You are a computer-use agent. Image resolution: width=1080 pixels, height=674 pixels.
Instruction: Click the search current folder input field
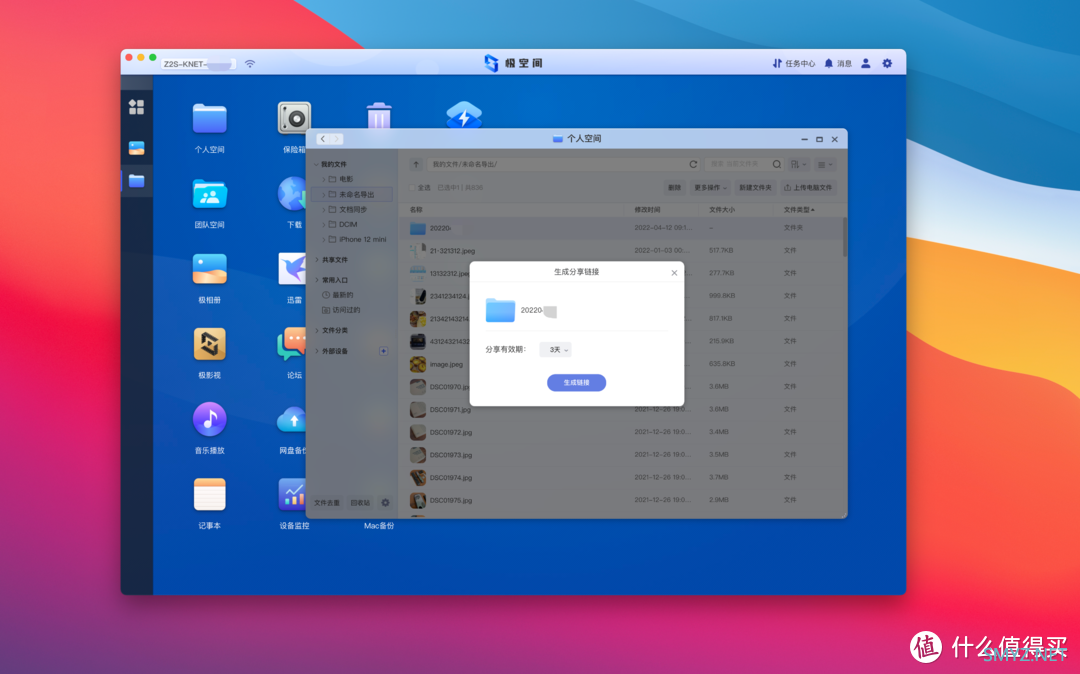pos(737,165)
